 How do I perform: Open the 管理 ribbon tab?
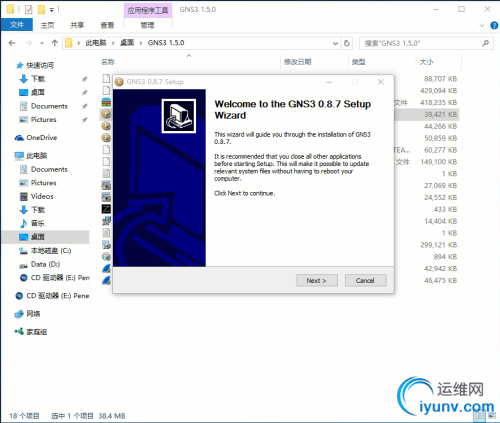tap(147, 25)
